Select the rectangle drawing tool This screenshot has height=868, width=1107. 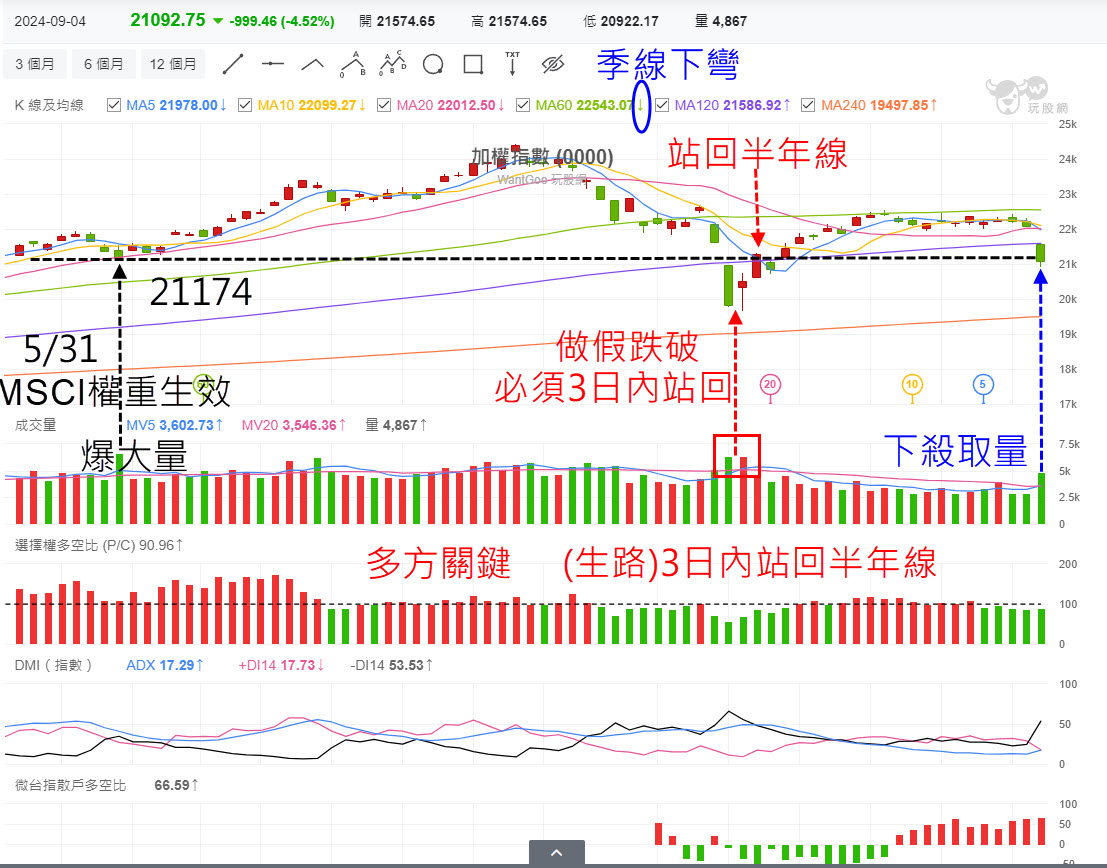tap(473, 64)
